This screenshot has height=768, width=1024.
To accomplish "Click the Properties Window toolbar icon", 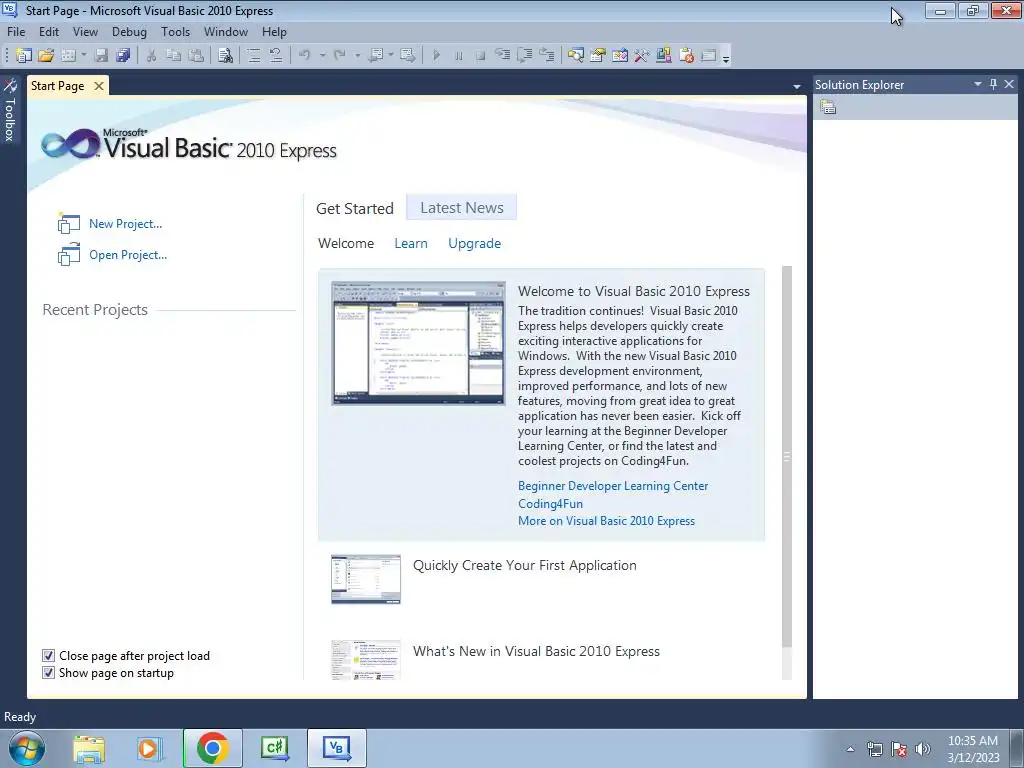I will [598, 56].
